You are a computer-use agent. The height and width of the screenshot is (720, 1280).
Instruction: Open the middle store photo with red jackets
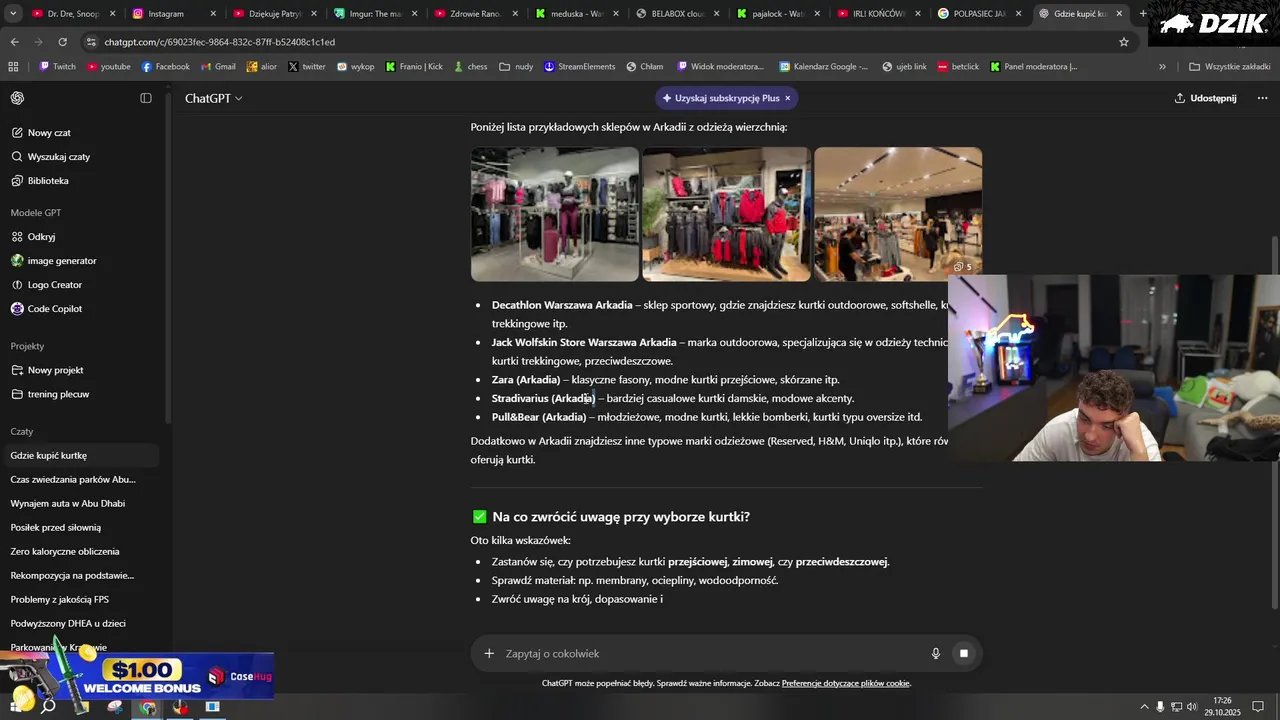[x=726, y=214]
